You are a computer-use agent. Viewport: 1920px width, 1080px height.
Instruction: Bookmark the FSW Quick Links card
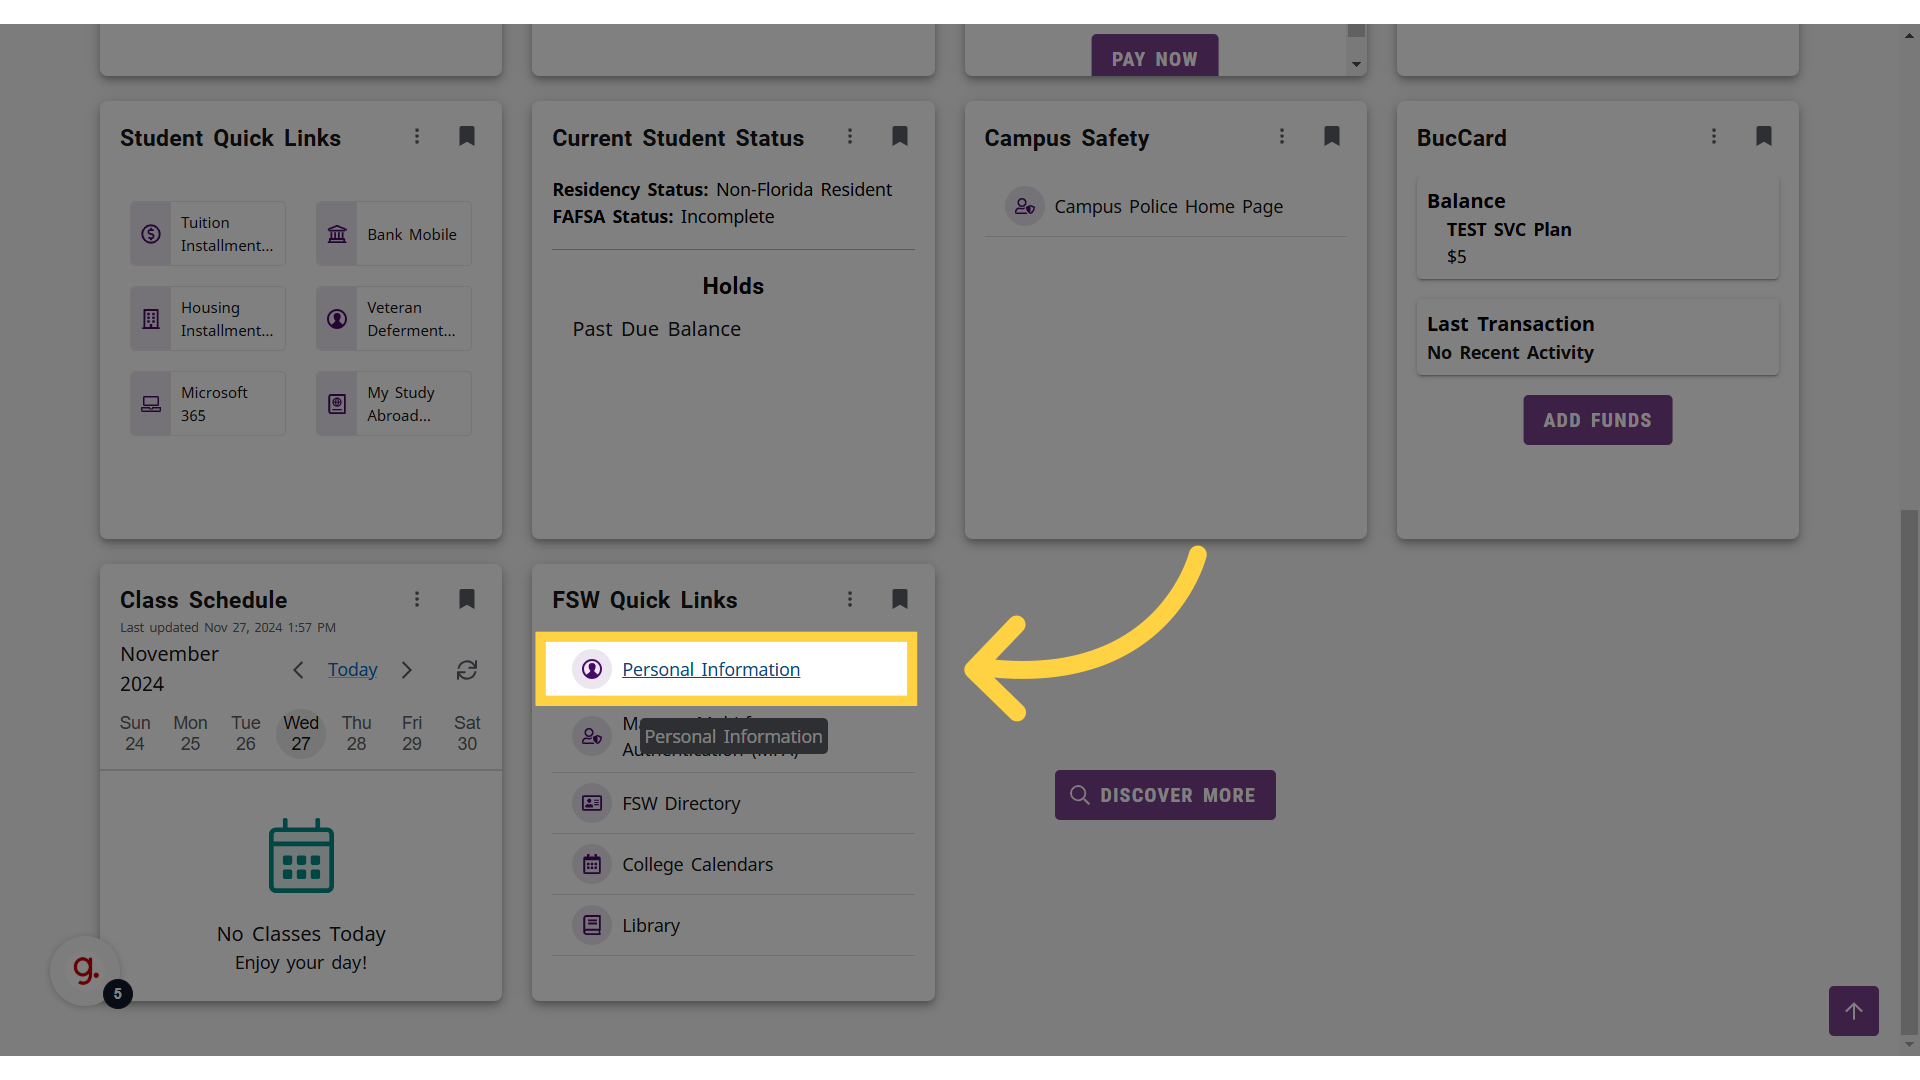coord(900,599)
